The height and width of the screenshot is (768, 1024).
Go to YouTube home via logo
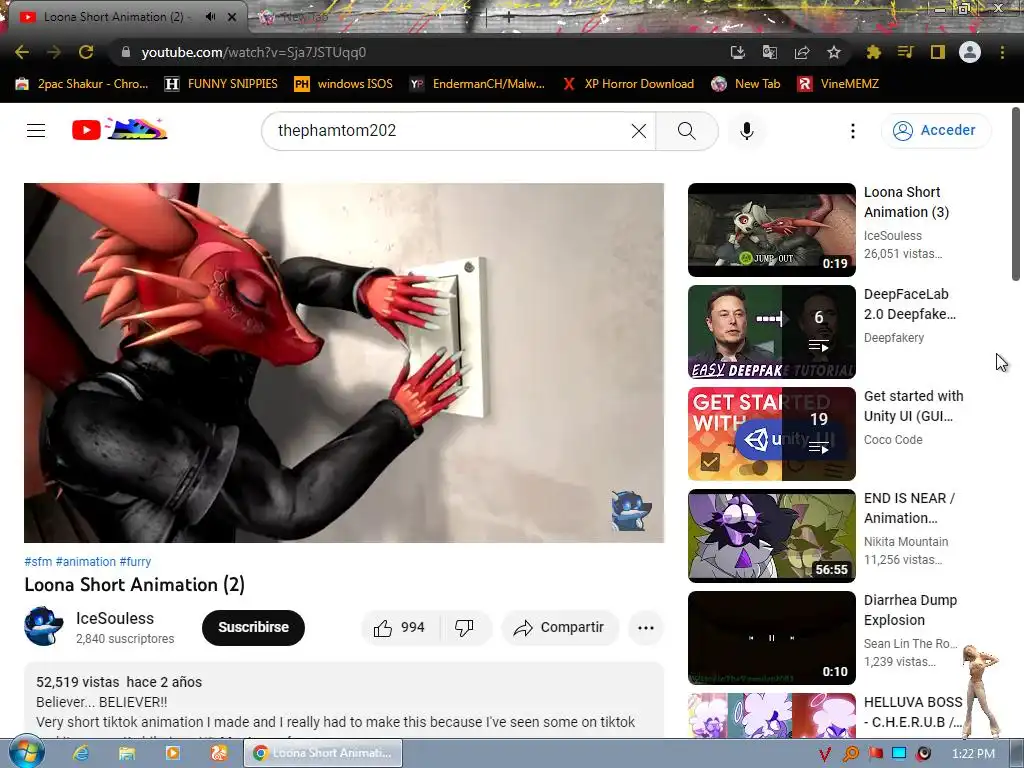[120, 130]
